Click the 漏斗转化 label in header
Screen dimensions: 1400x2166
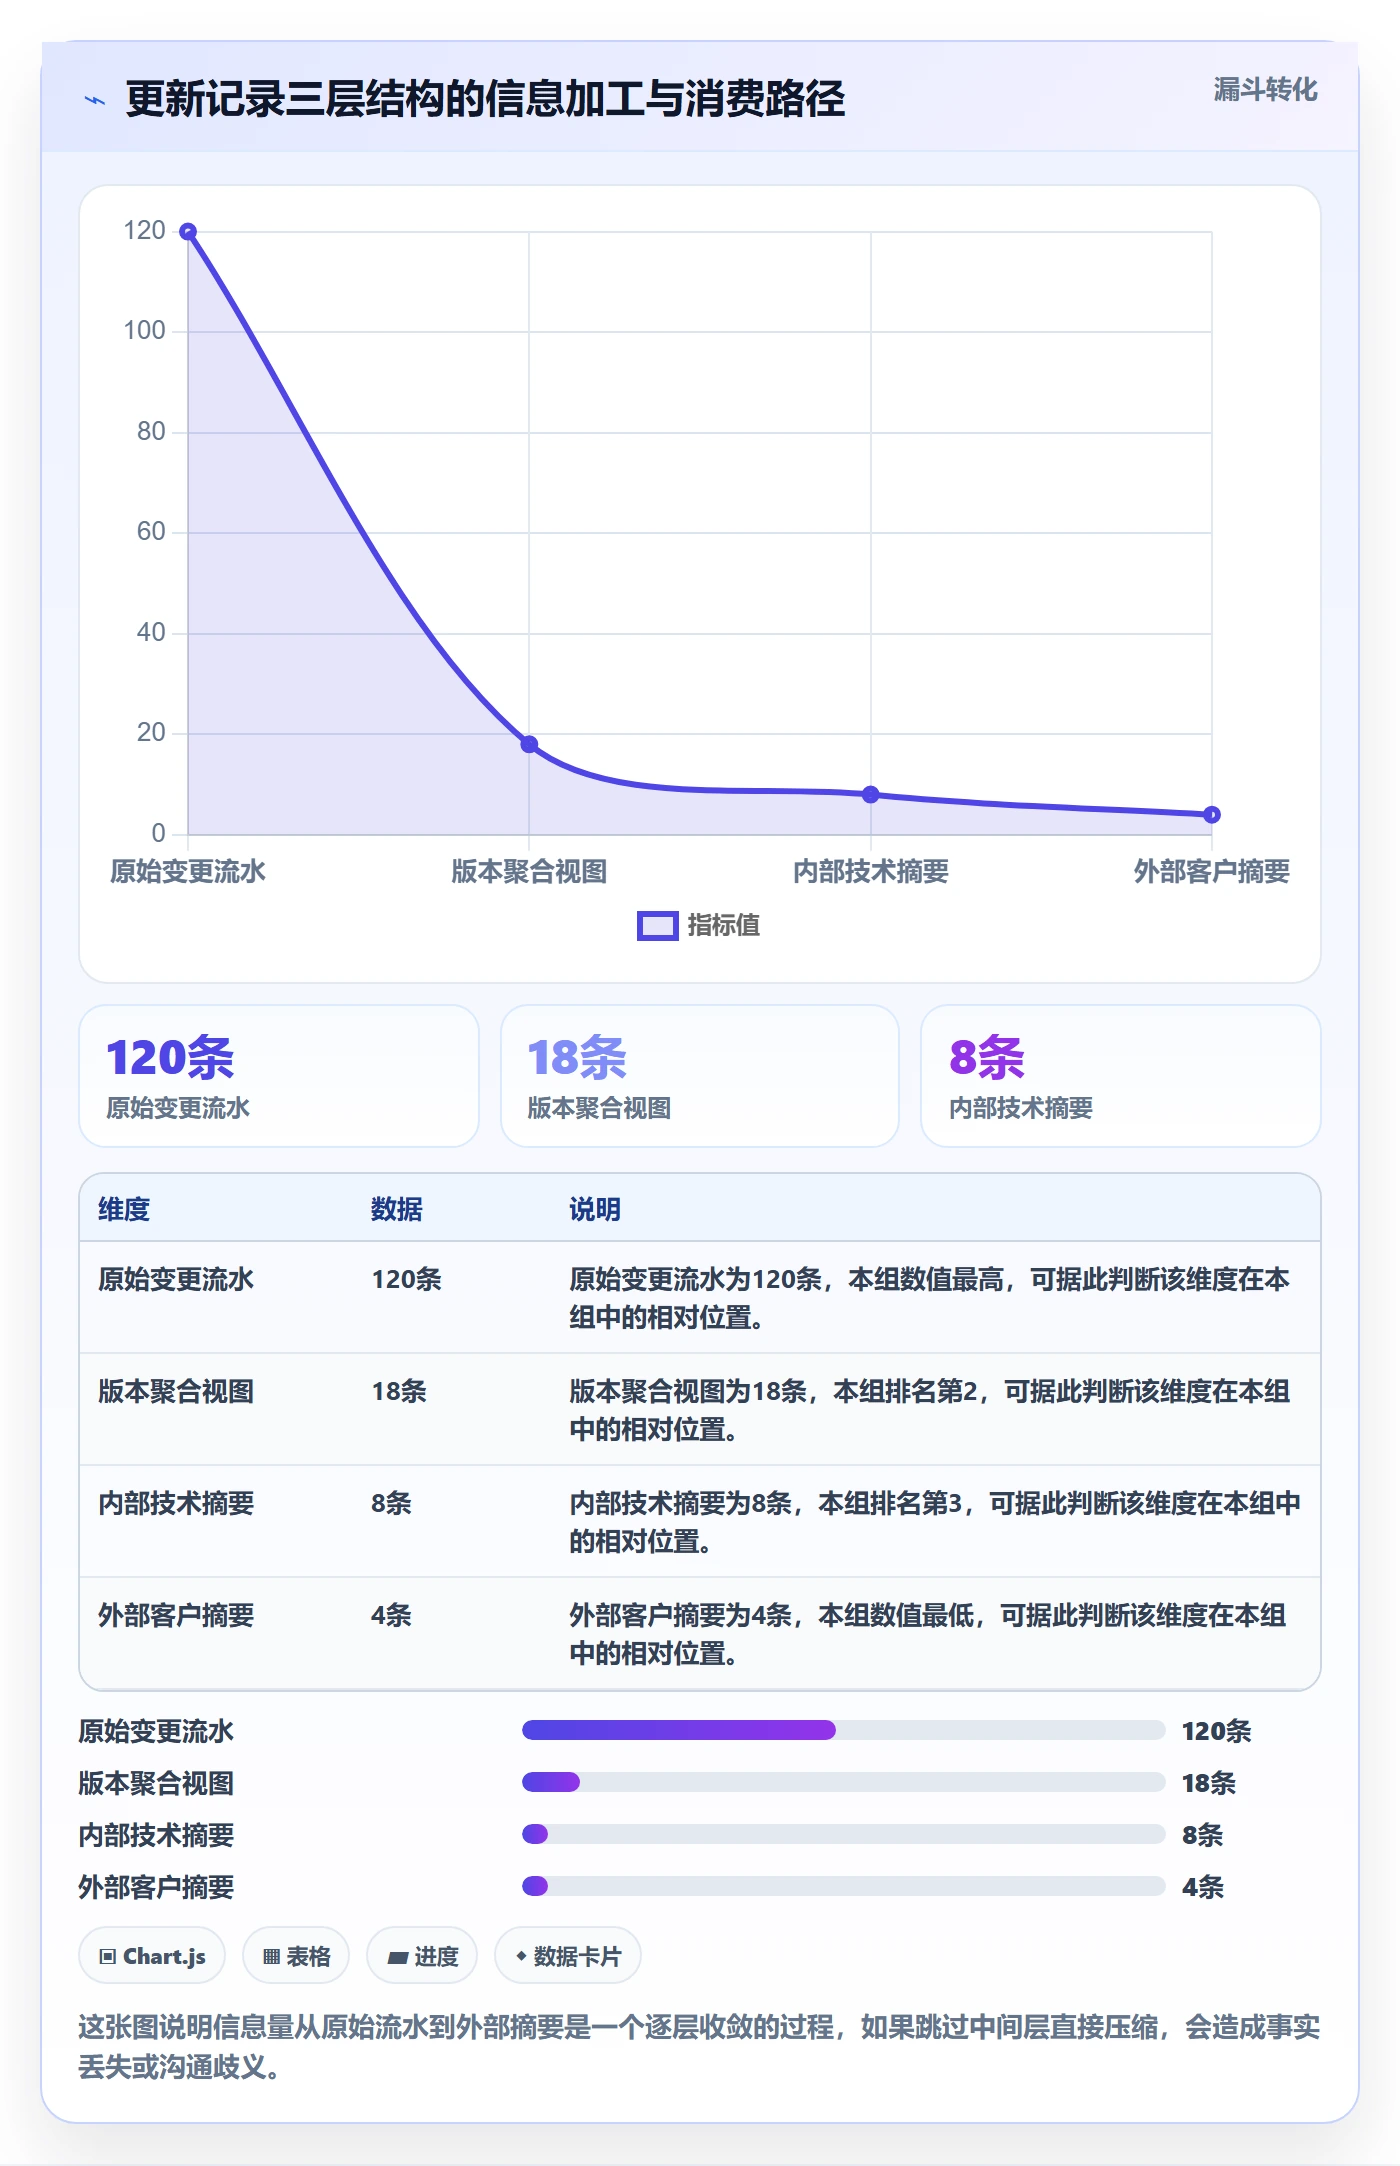[x=1265, y=90]
